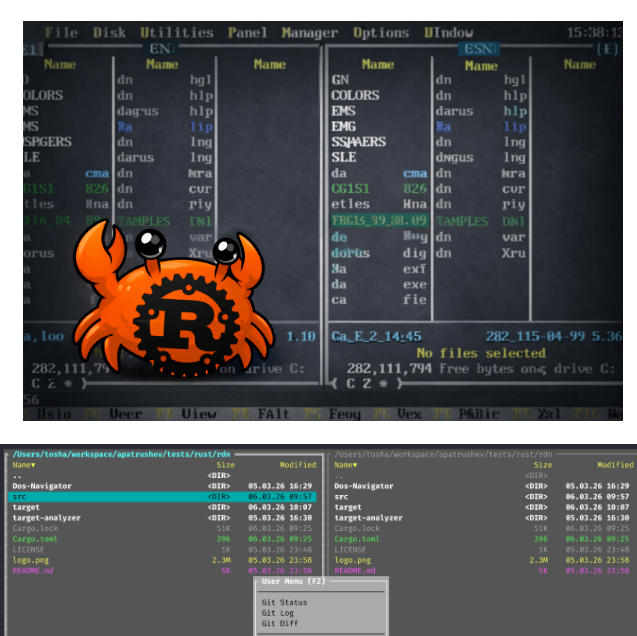Select README.md file in right panel

(482, 571)
